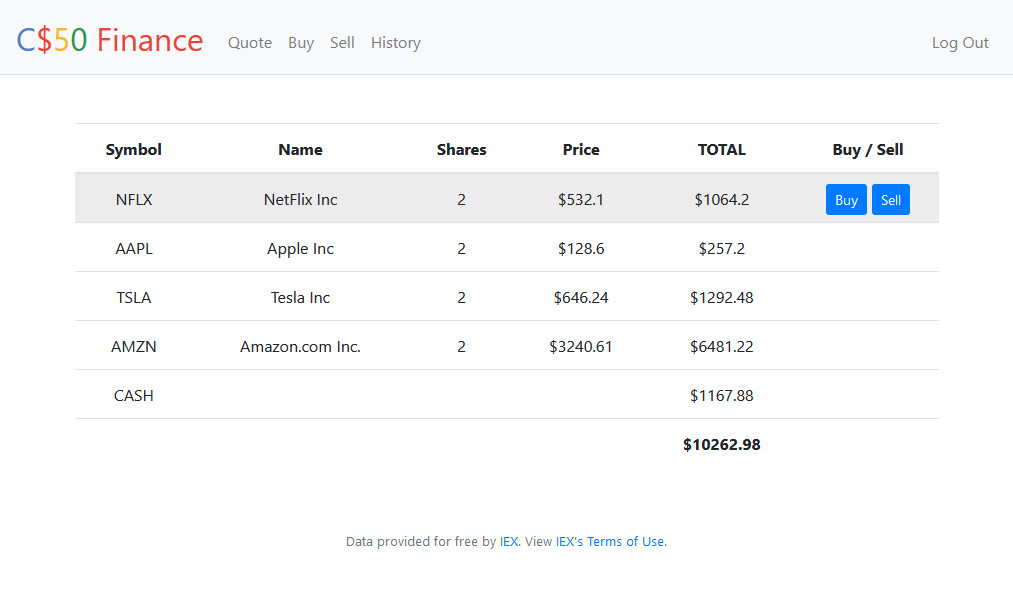The width and height of the screenshot is (1013, 613).
Task: Click Log Out in the navbar
Action: pos(960,43)
